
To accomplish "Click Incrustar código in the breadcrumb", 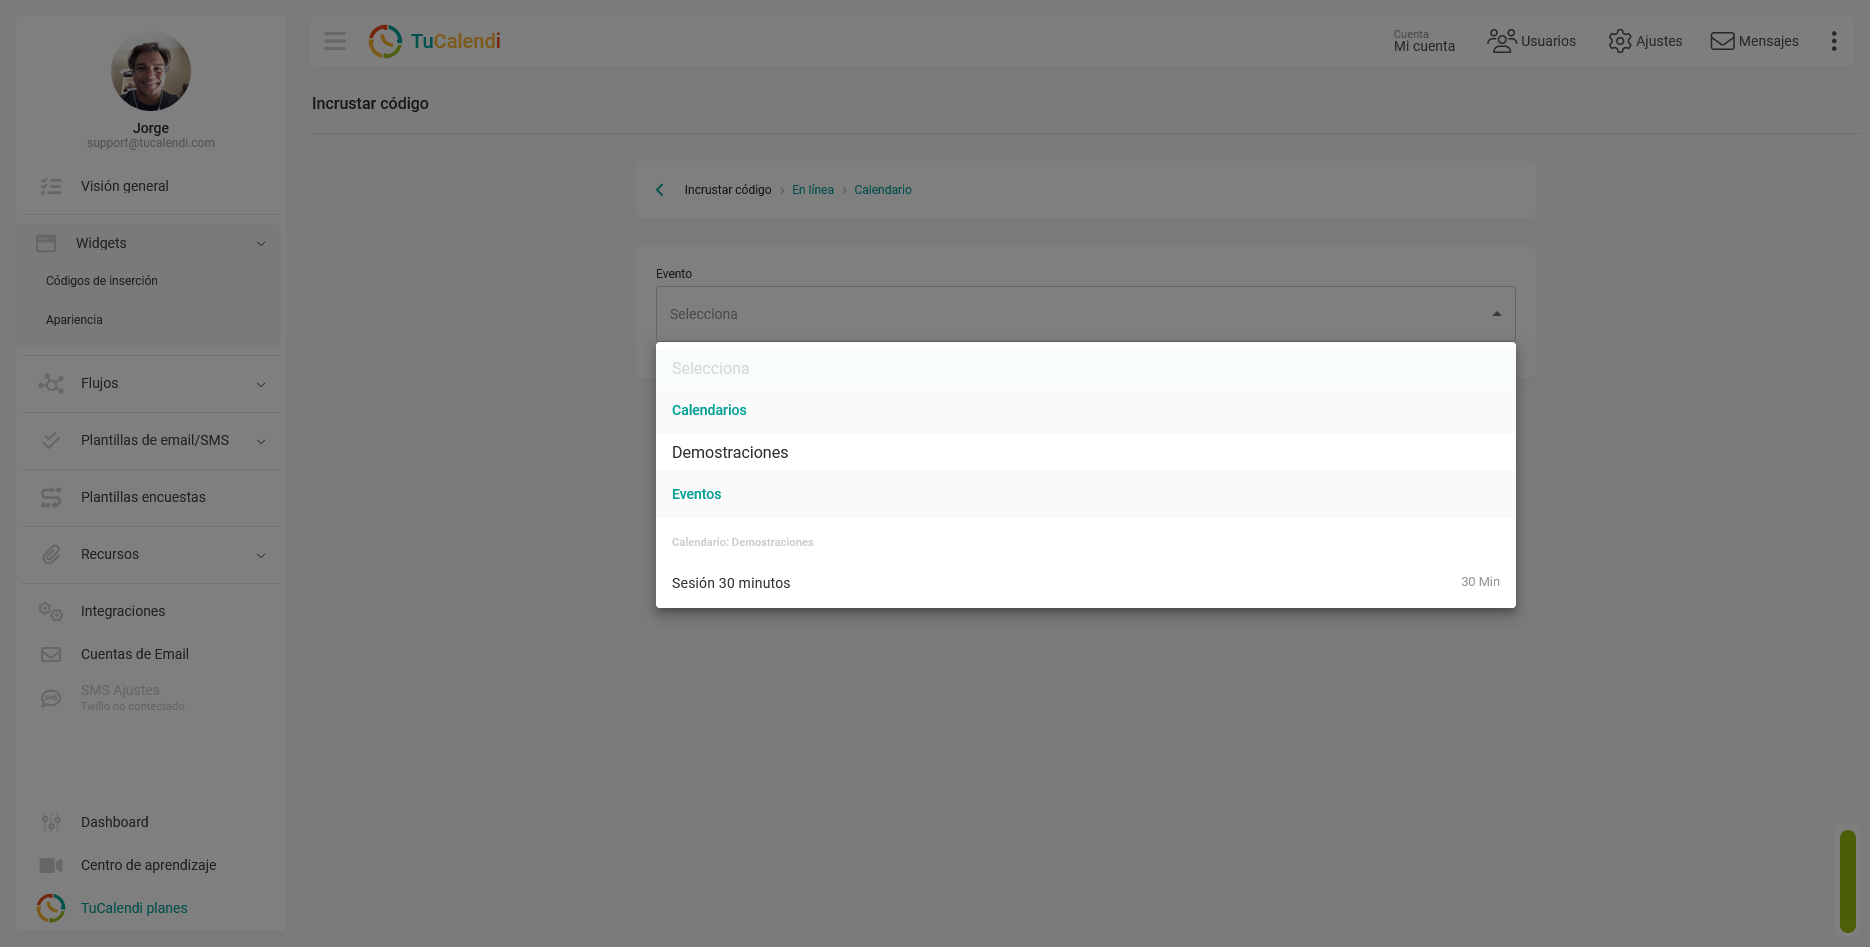I will tap(728, 190).
